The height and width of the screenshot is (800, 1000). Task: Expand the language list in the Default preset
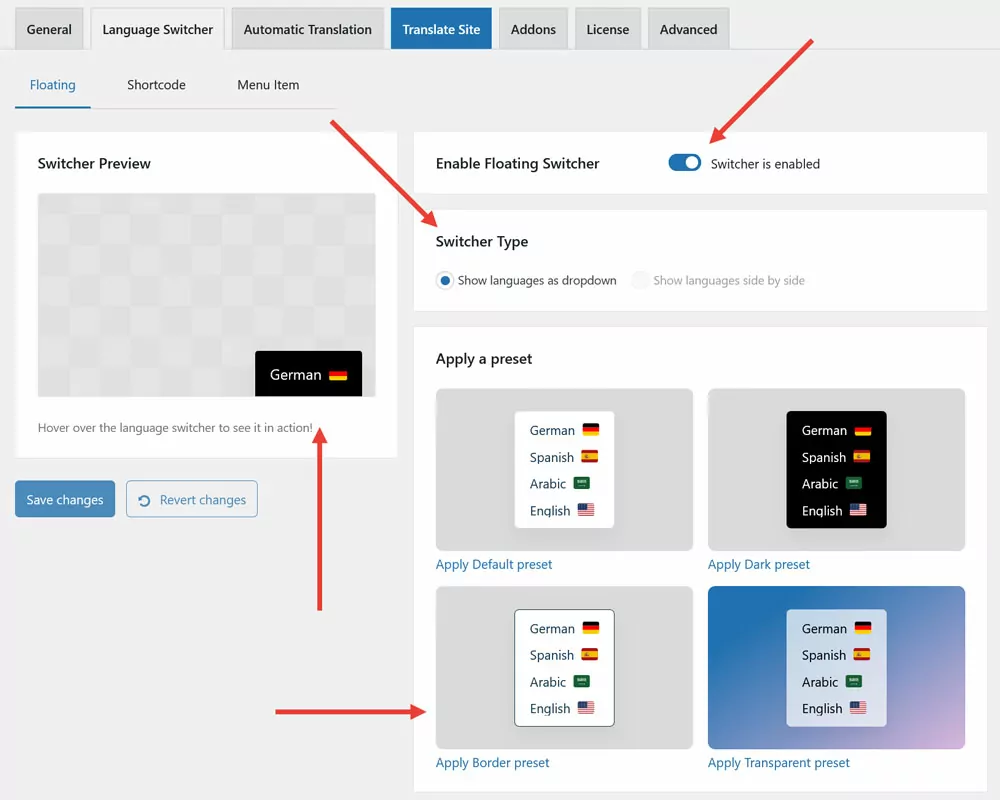(x=564, y=470)
